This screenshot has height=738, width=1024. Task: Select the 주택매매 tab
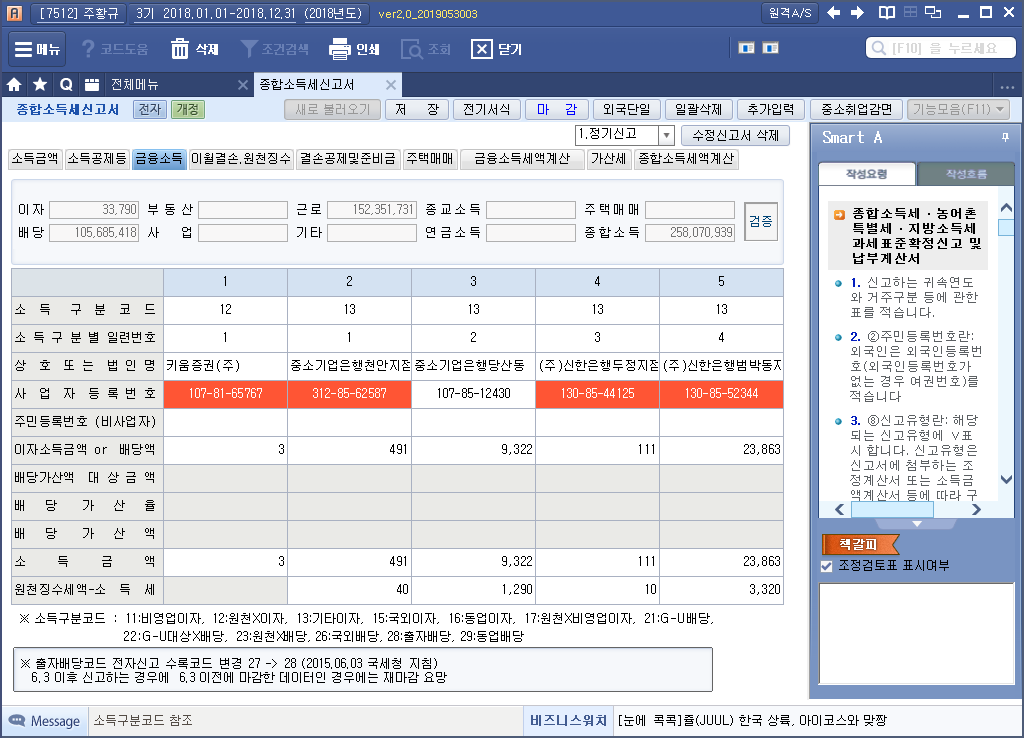click(430, 159)
